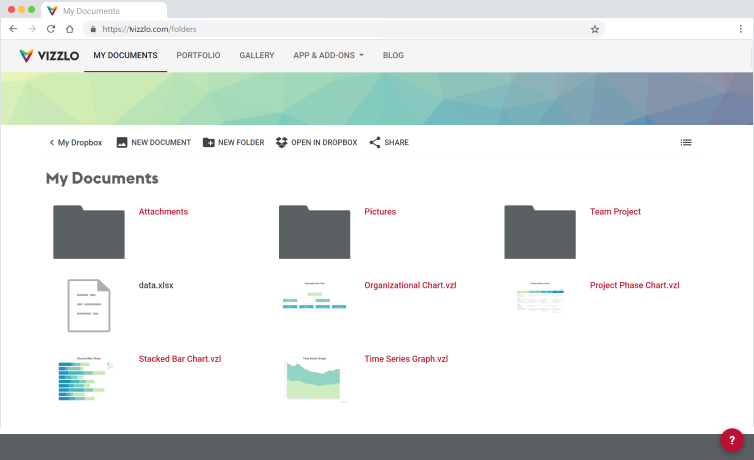Select the My Documents browser tab
The height and width of the screenshot is (460, 754).
104,11
